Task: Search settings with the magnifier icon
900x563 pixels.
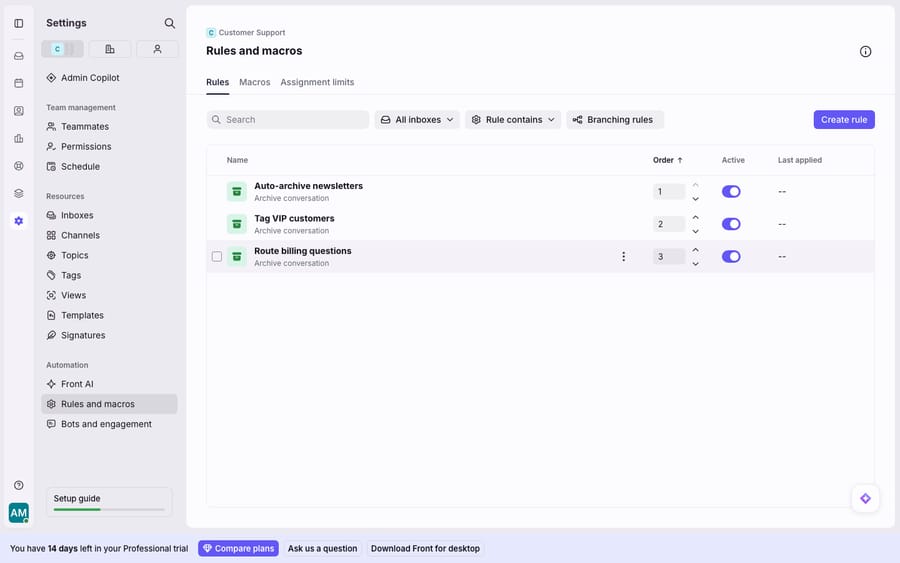Action: pos(169,23)
